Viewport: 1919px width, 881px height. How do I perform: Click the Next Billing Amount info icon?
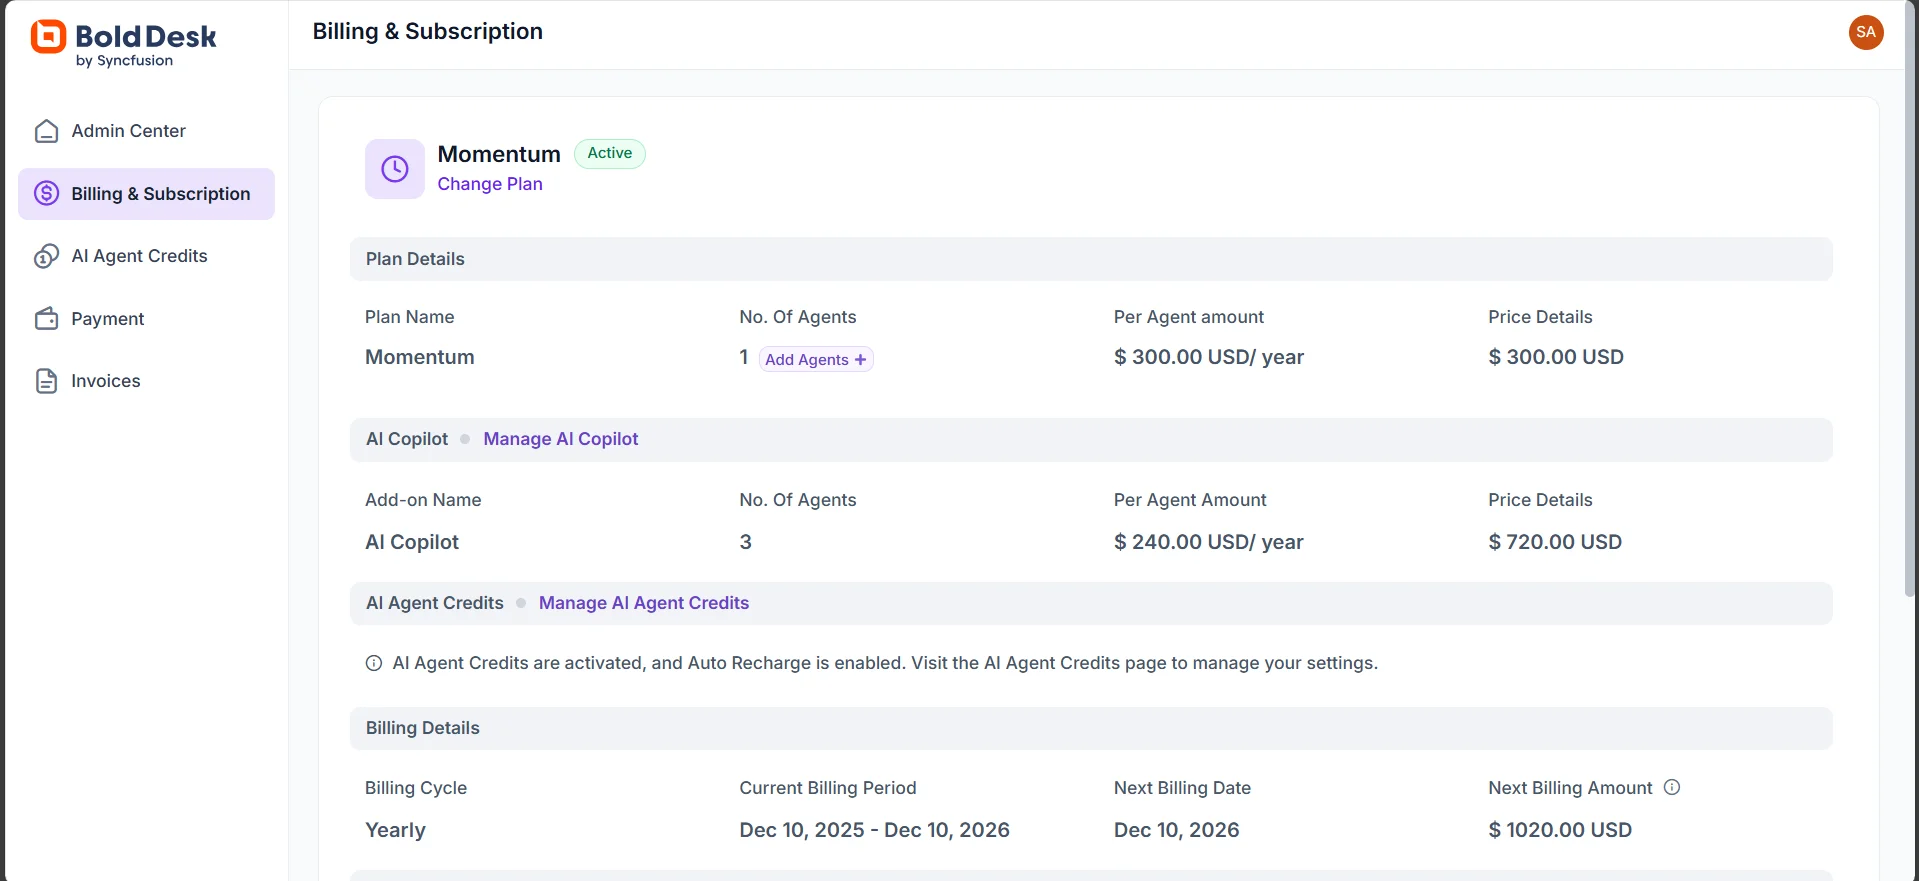click(1672, 787)
